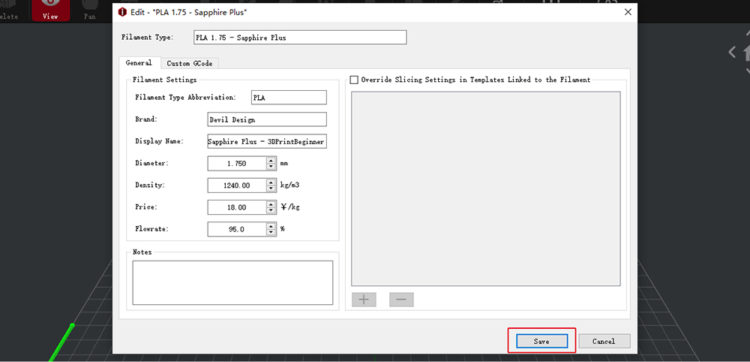Viewport: 750px width, 362px height.
Task: Click the Flowrate value field
Action: 237,229
